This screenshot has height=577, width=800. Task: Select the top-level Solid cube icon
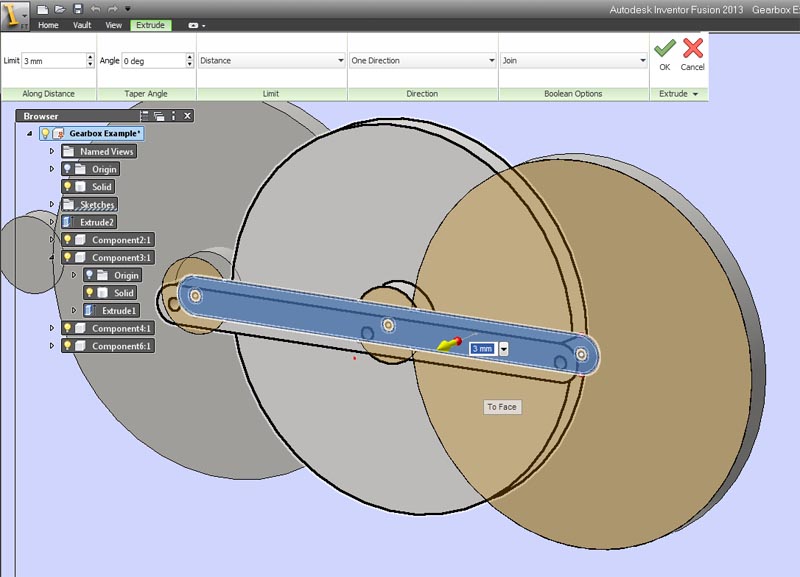click(x=80, y=187)
